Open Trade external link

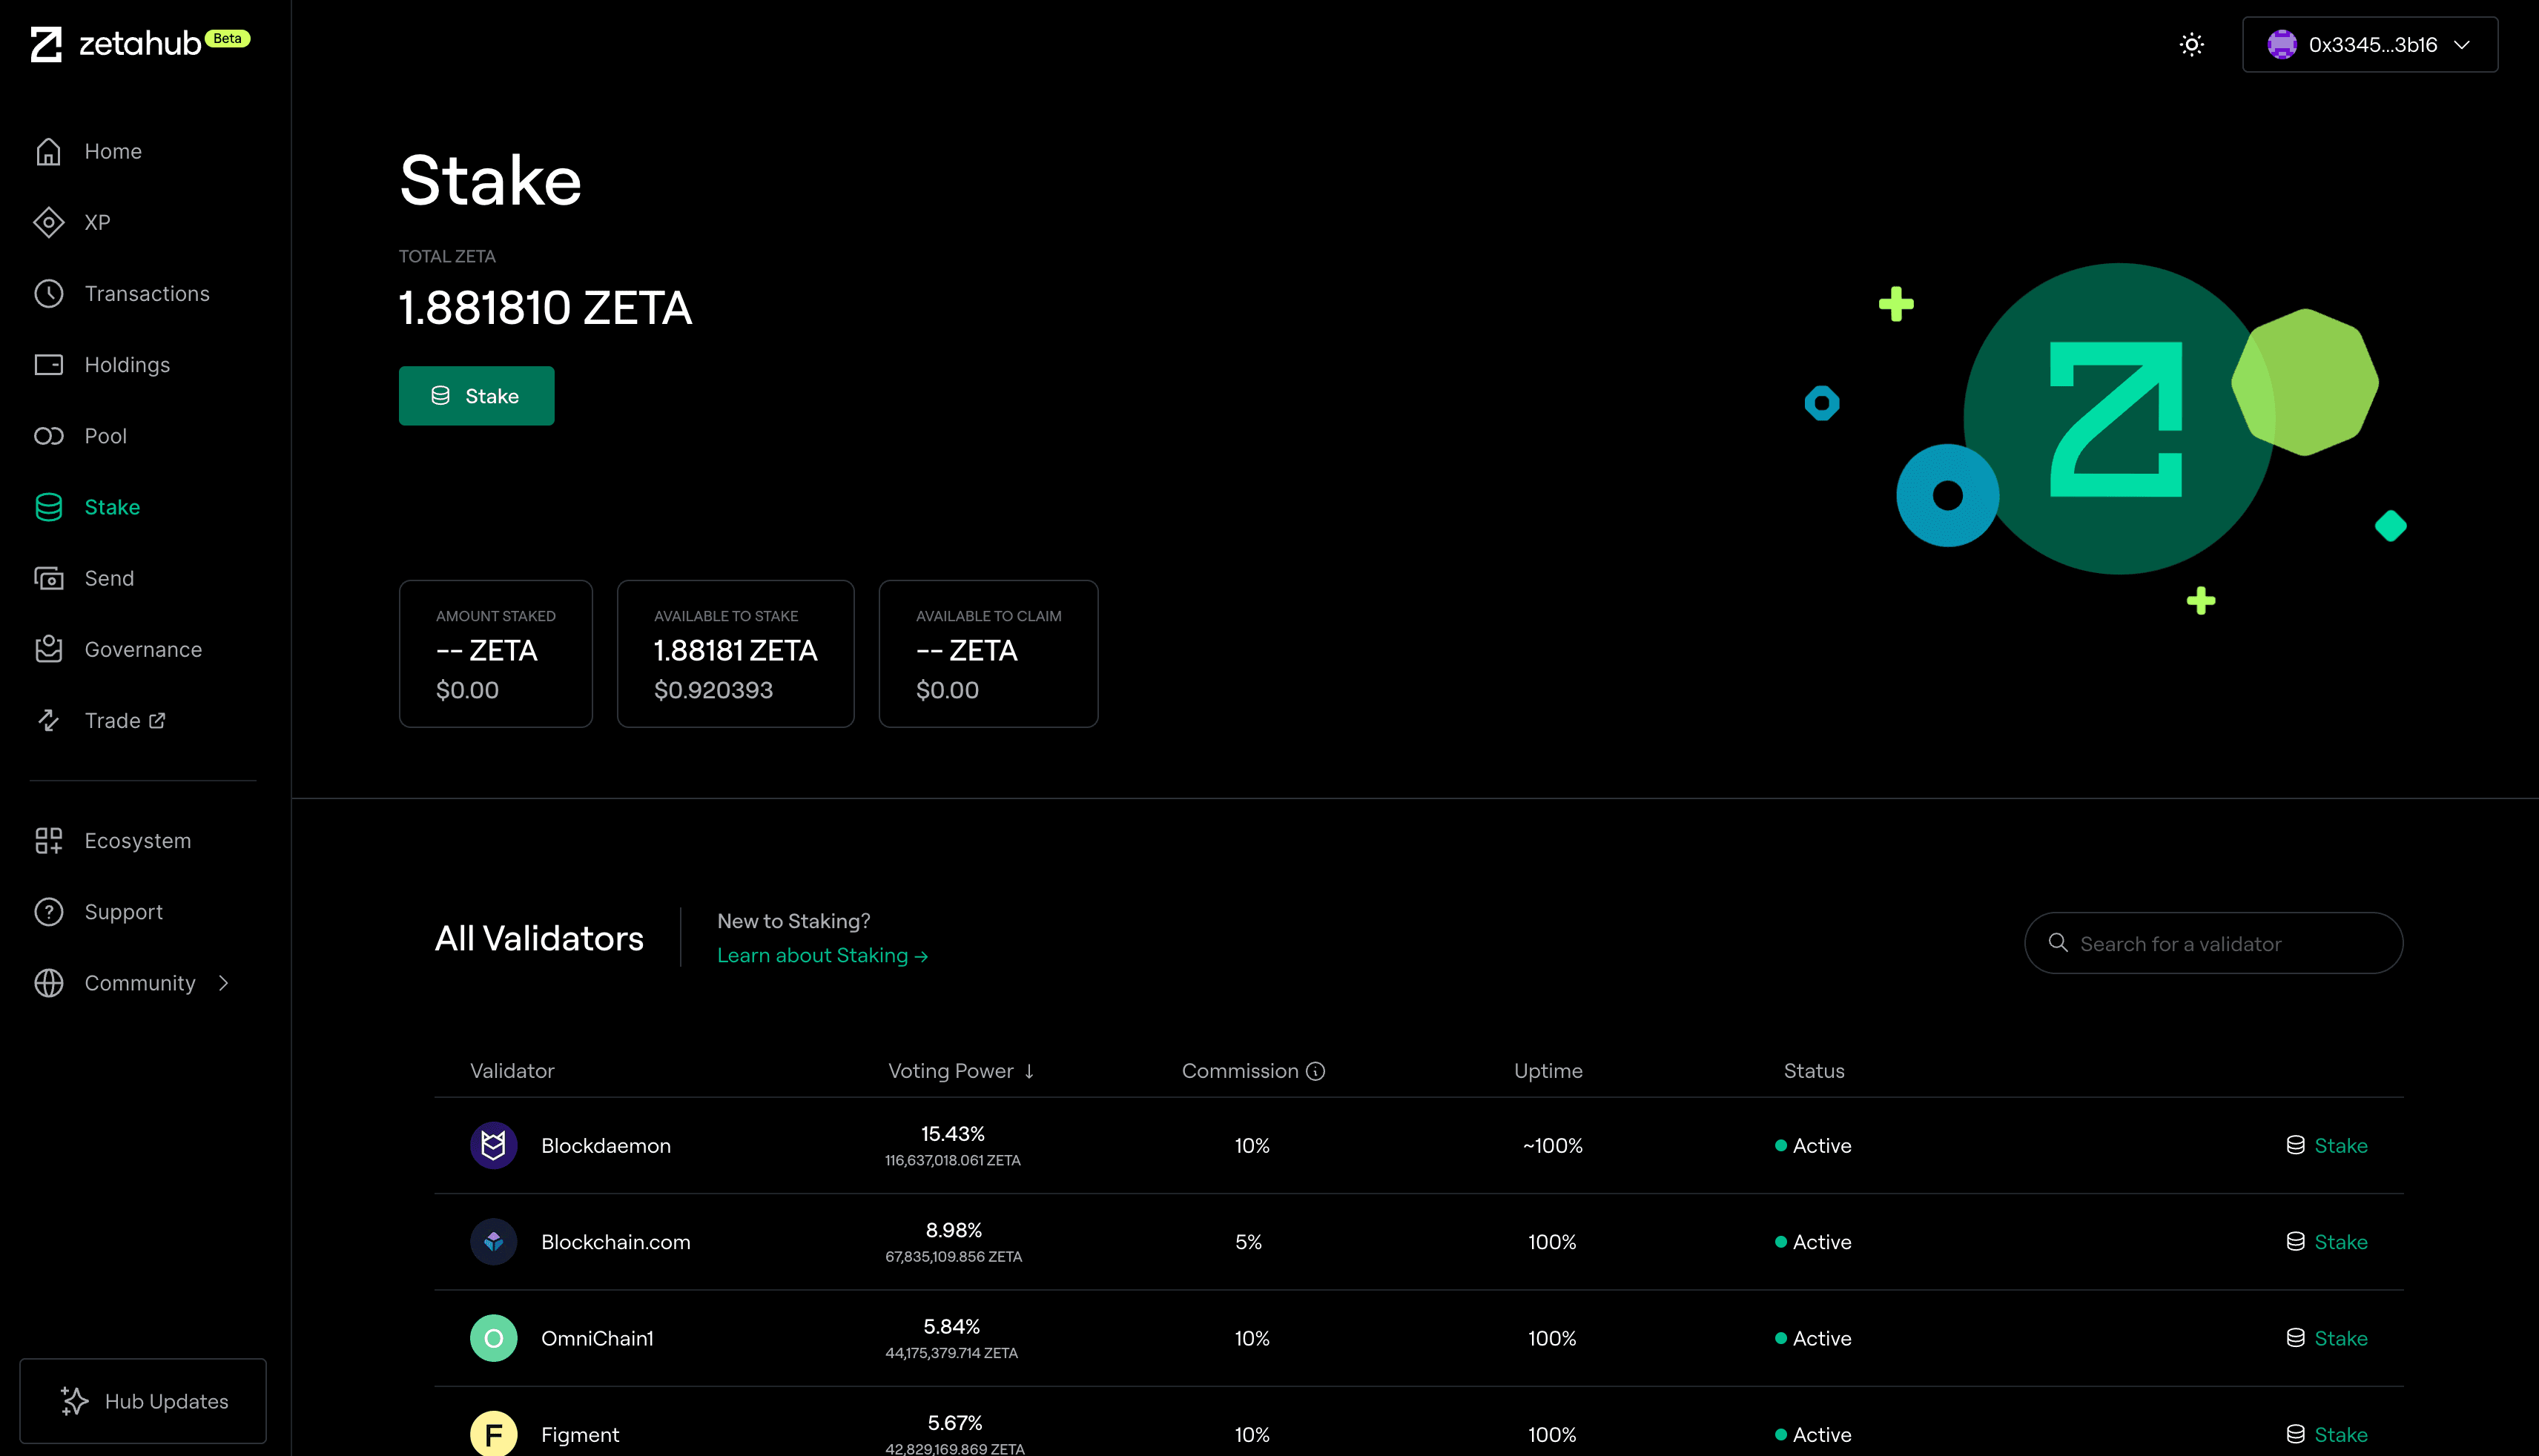(x=125, y=721)
